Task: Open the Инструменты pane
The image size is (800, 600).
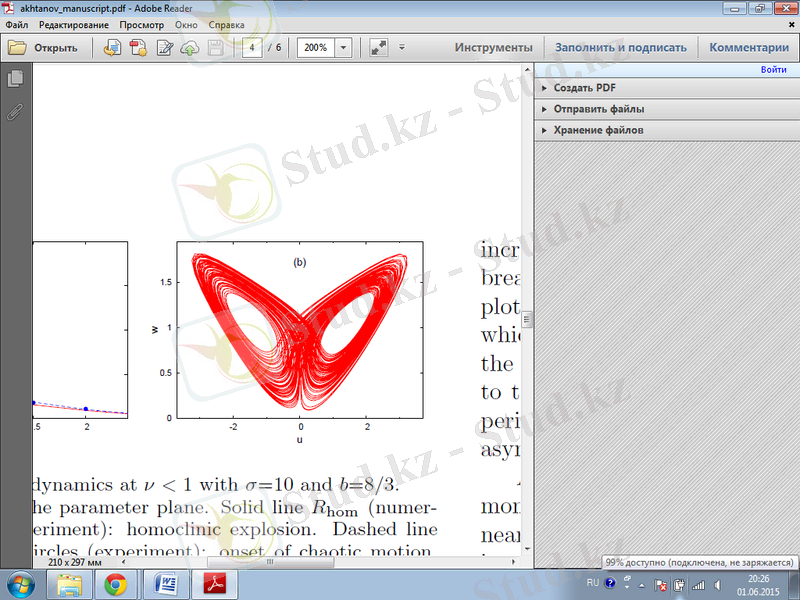Action: [493, 47]
